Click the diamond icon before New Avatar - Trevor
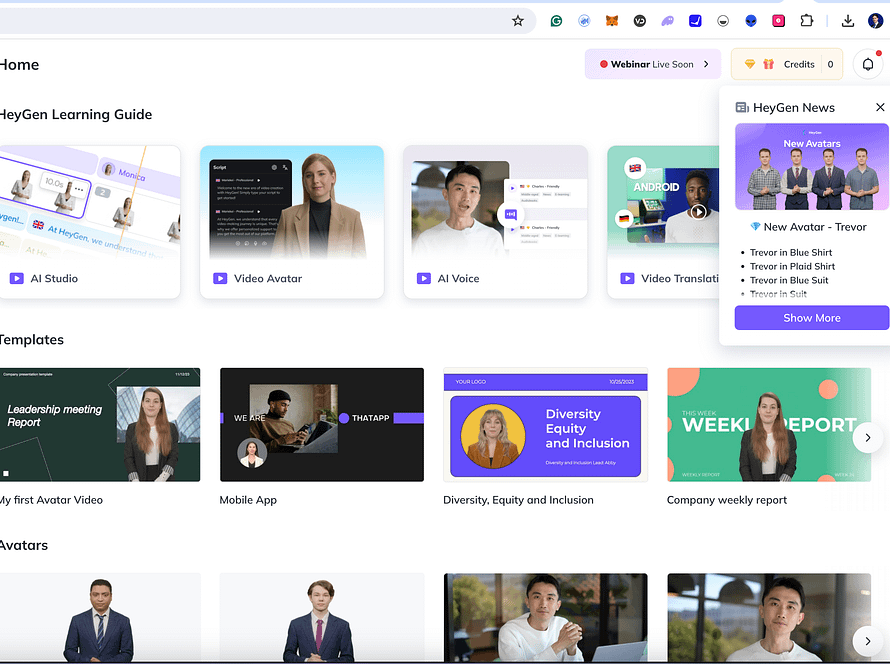Viewport: 890px width, 664px height. (755, 226)
